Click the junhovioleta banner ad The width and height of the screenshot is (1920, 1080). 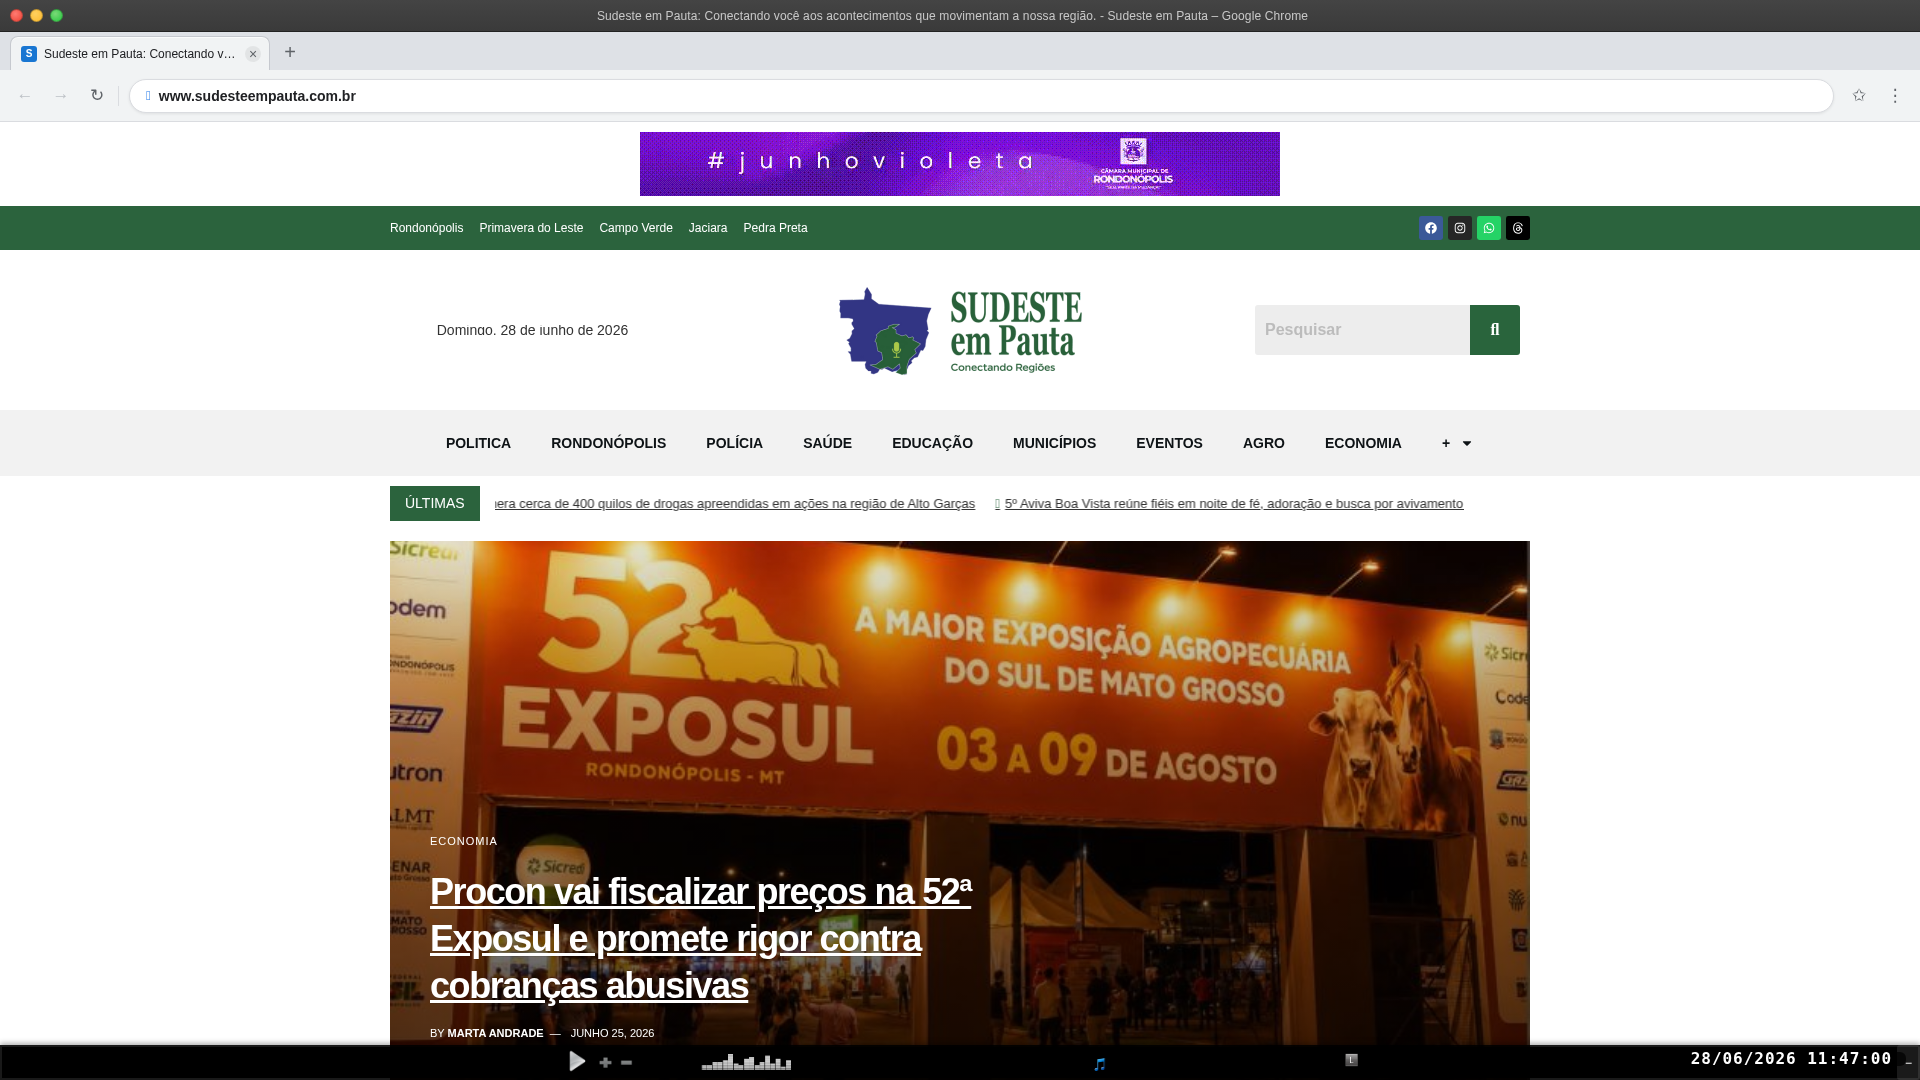pyautogui.click(x=960, y=164)
